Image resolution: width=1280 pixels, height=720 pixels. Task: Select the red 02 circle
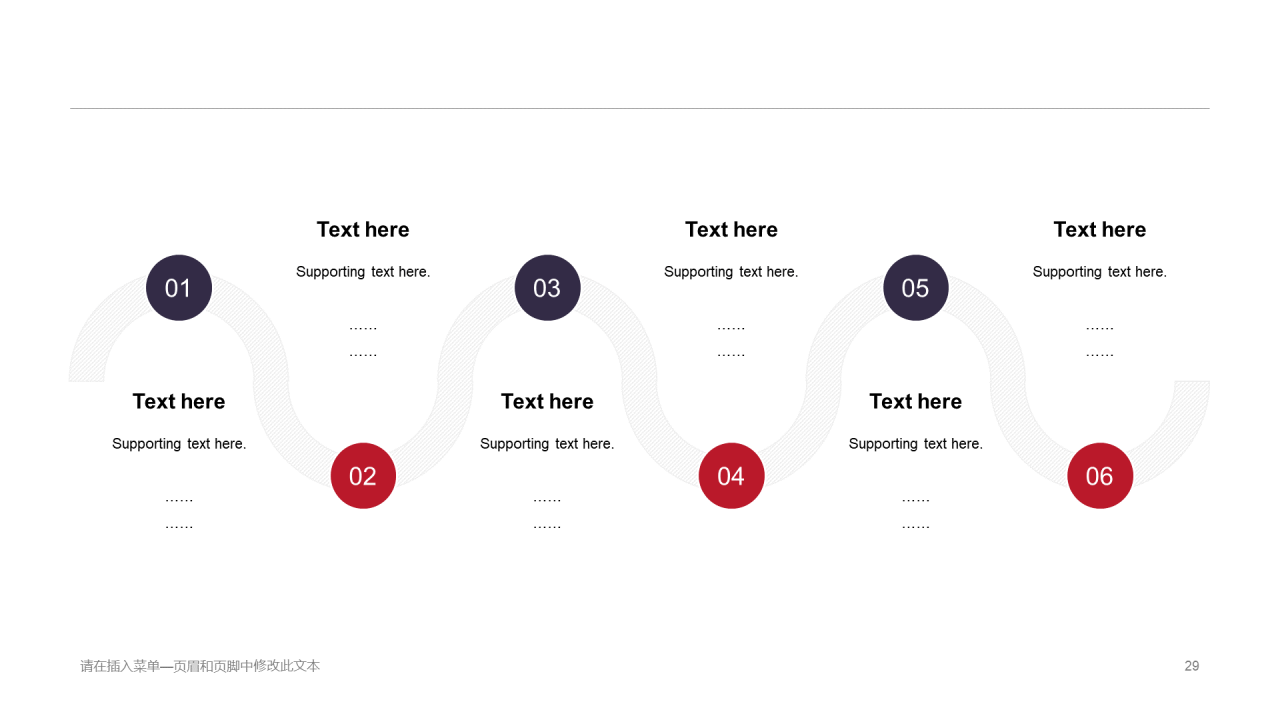tap(363, 476)
